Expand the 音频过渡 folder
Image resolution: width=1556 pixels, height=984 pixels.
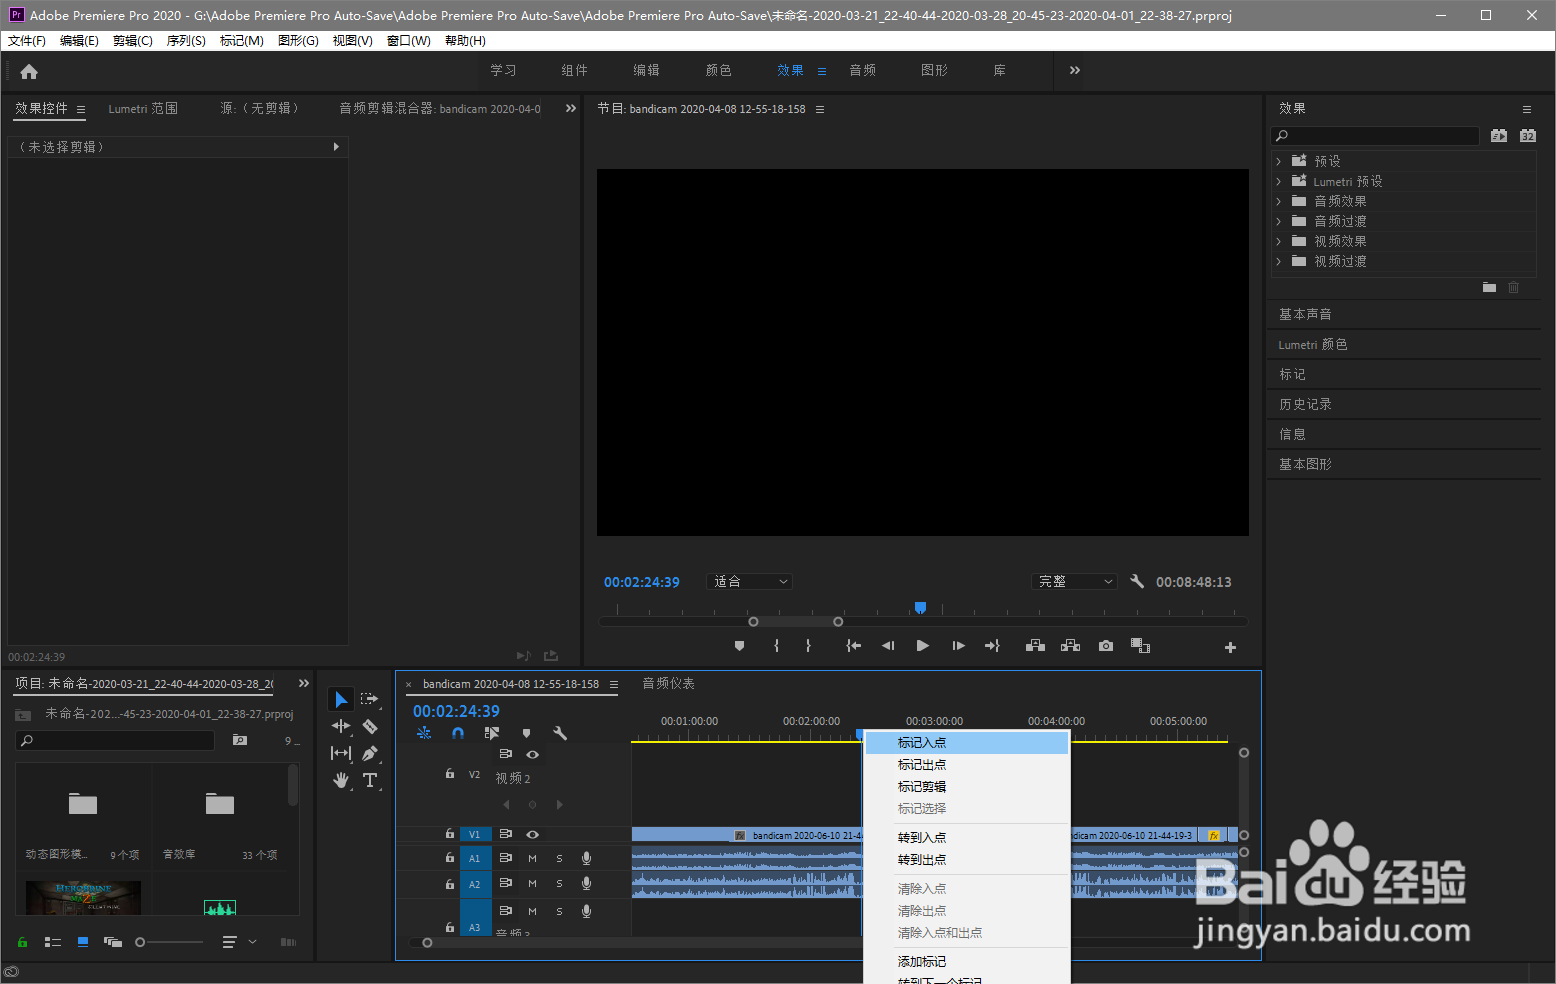click(1278, 221)
